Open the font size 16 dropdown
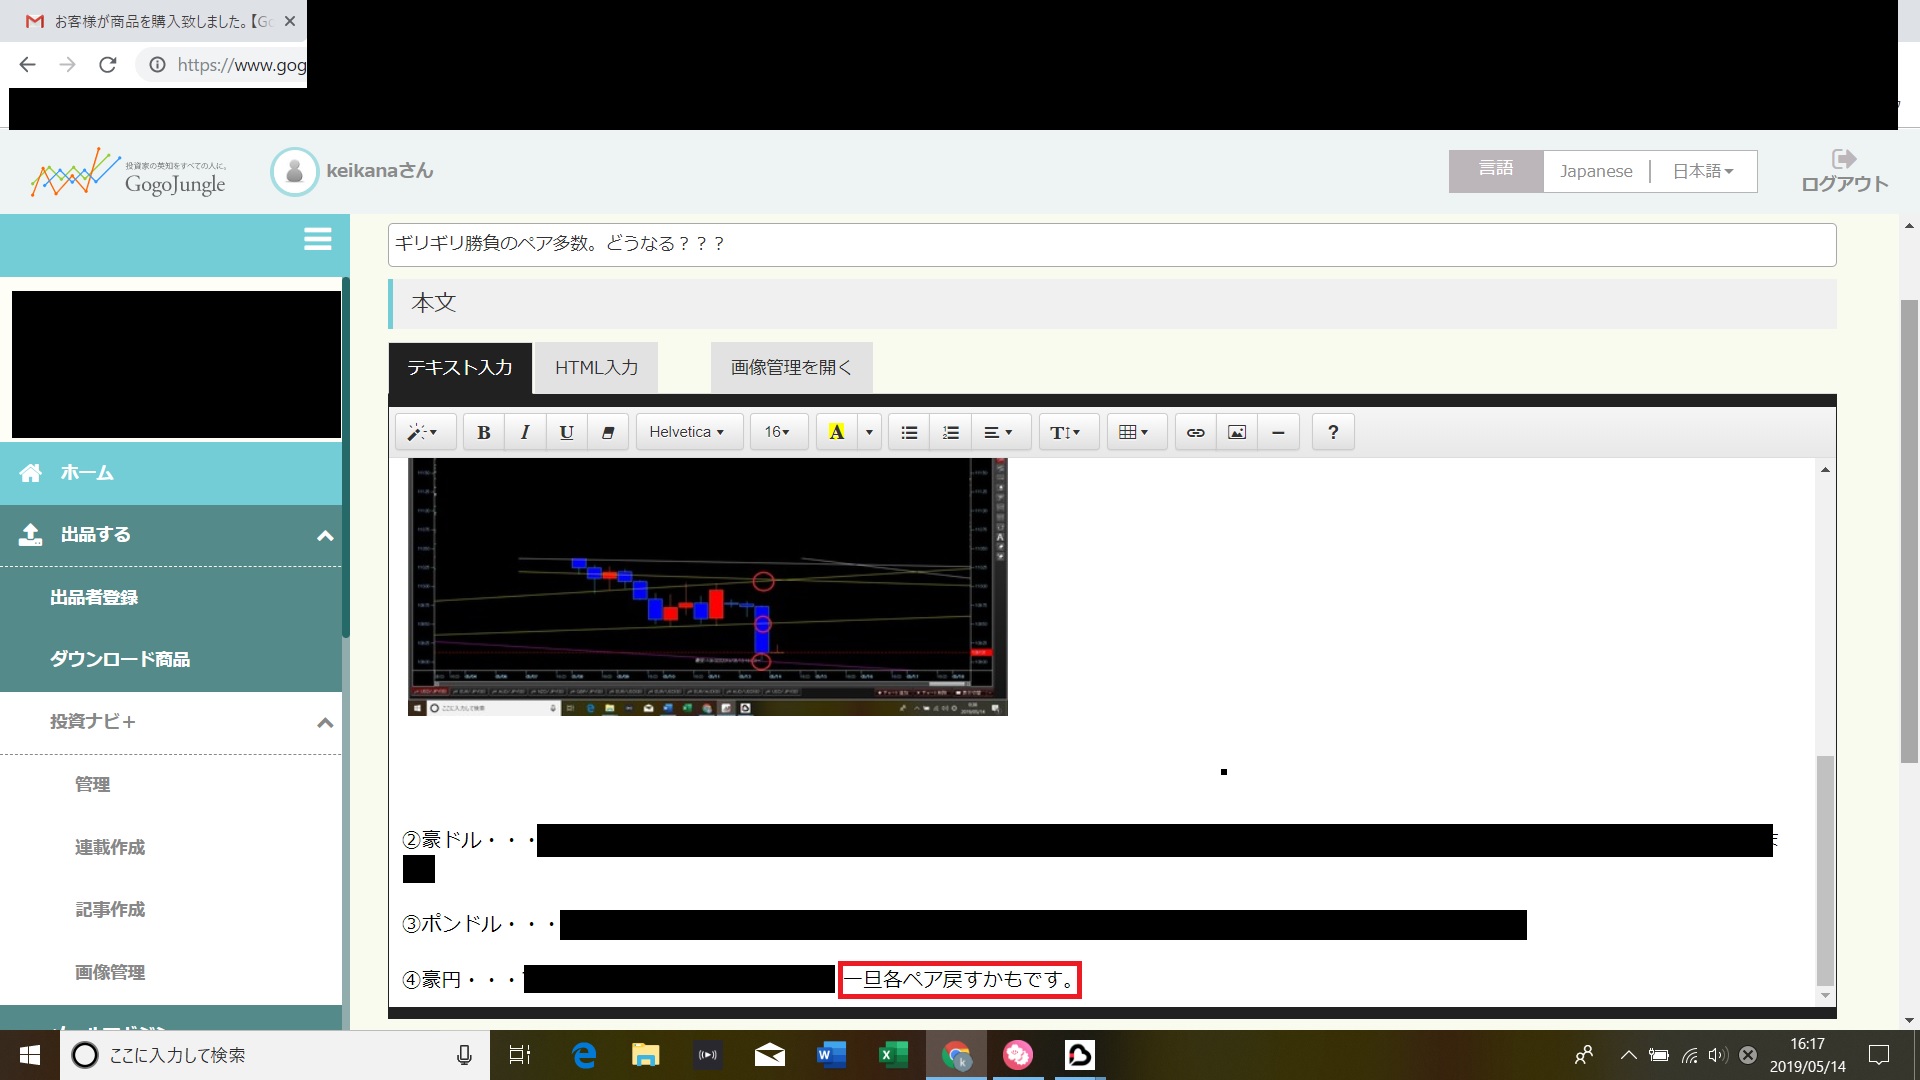1920x1080 pixels. point(777,432)
